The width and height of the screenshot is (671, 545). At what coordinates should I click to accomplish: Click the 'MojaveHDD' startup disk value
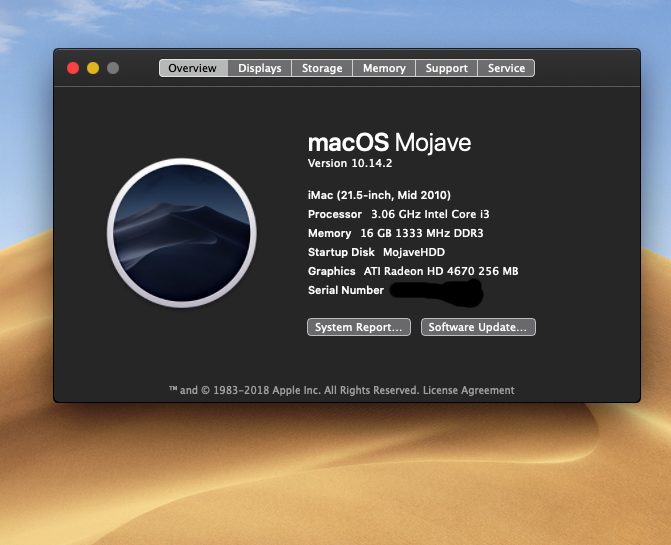pyautogui.click(x=414, y=252)
